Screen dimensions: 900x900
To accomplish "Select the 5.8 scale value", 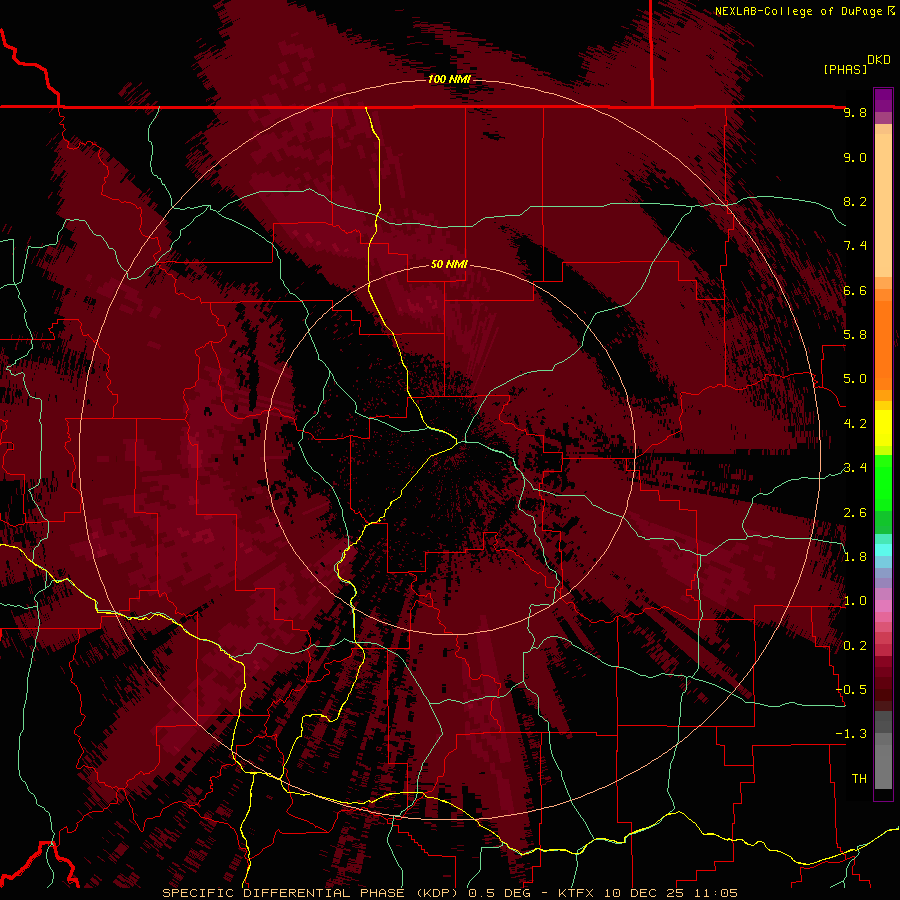I will coord(855,335).
